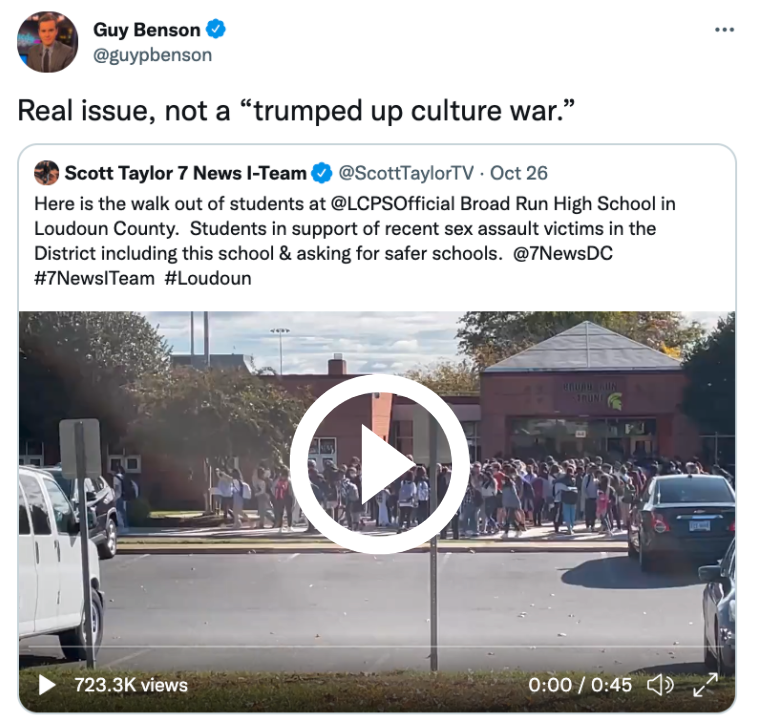Click Guy Benson's profile avatar
Screen dimensions: 760x720
[x=47, y=42]
